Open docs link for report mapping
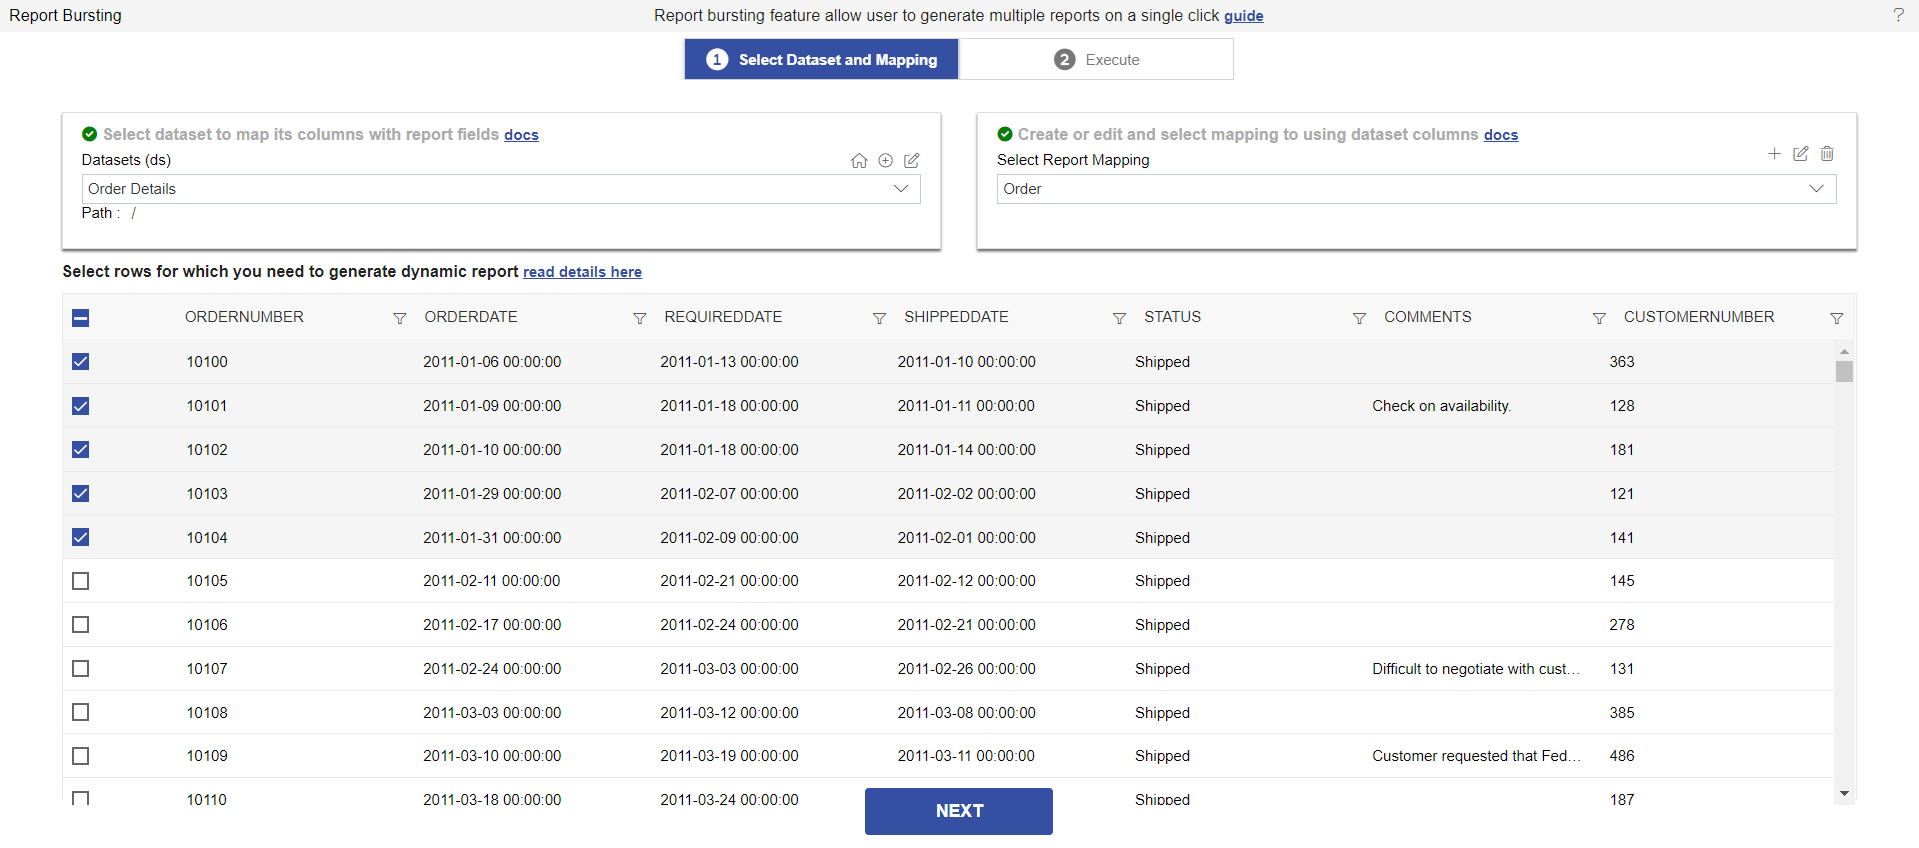This screenshot has width=1919, height=848. pos(1500,135)
